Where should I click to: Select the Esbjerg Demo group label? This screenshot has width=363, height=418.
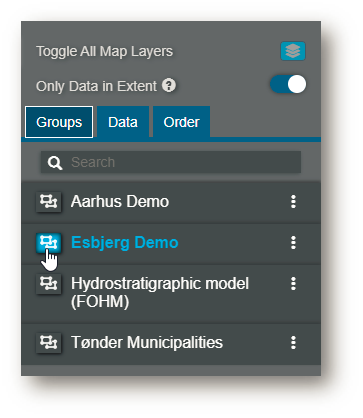tap(125, 243)
